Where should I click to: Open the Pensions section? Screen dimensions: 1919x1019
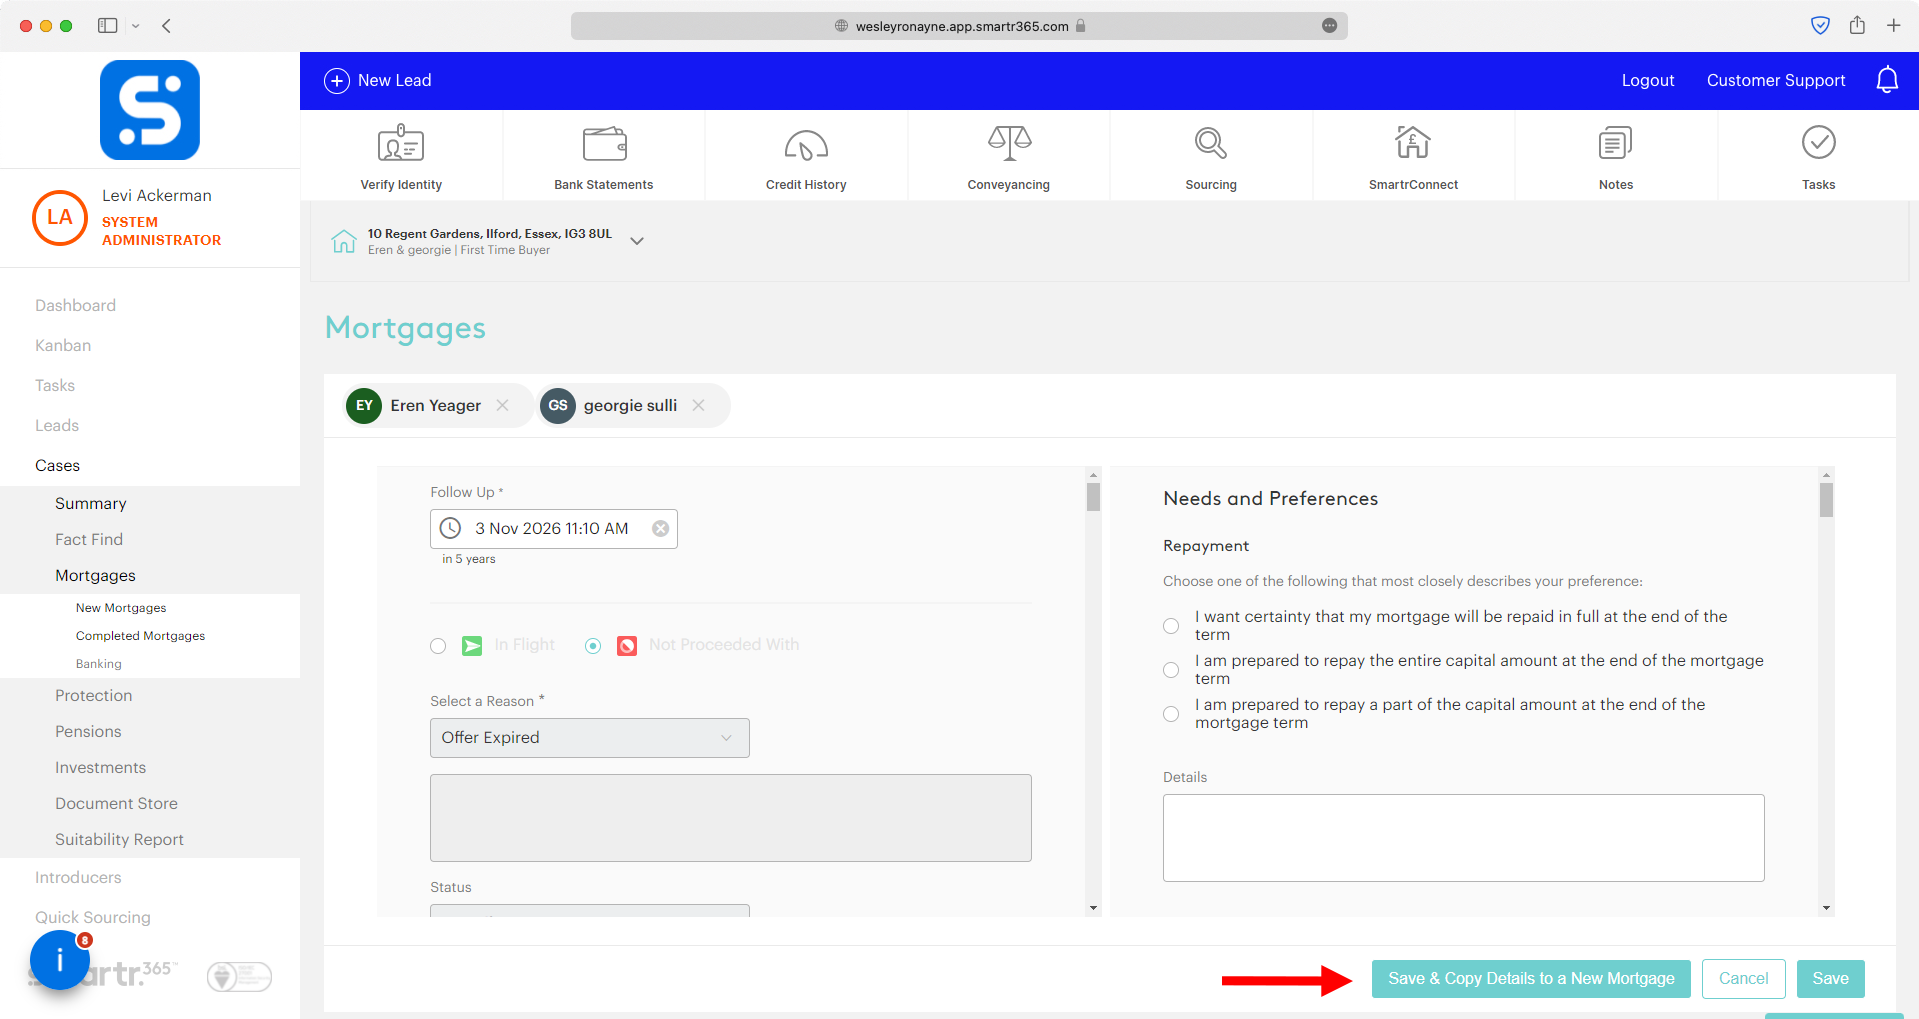(x=88, y=732)
